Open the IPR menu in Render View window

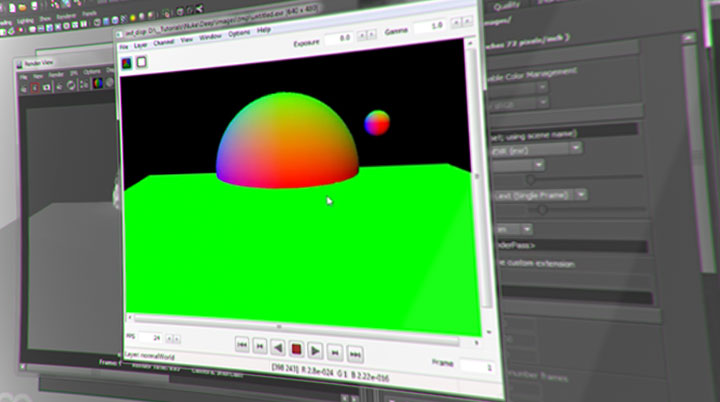[73, 73]
